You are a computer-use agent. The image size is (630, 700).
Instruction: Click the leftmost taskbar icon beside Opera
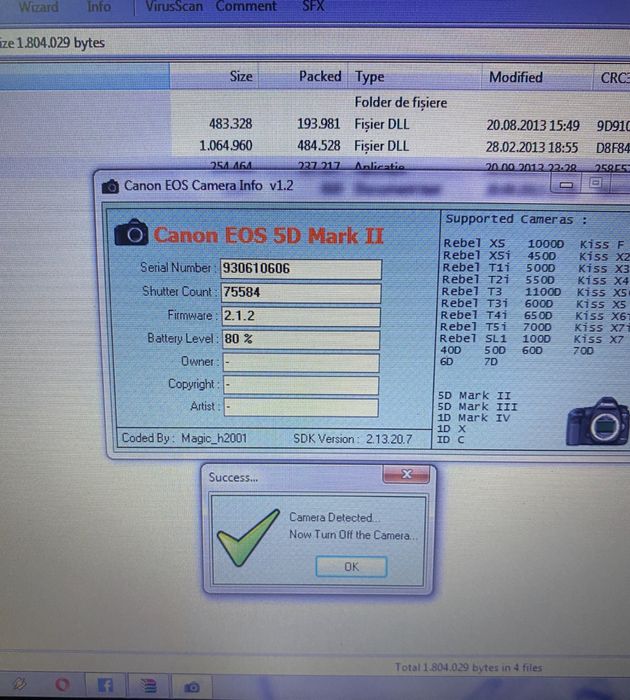(x=20, y=683)
